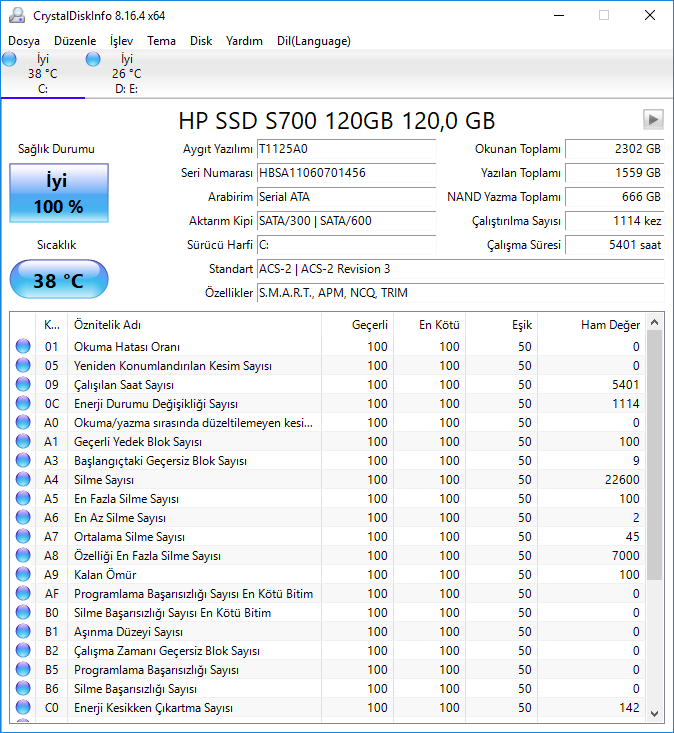
Task: Click the status orb for attribute B5
Action: [23, 669]
